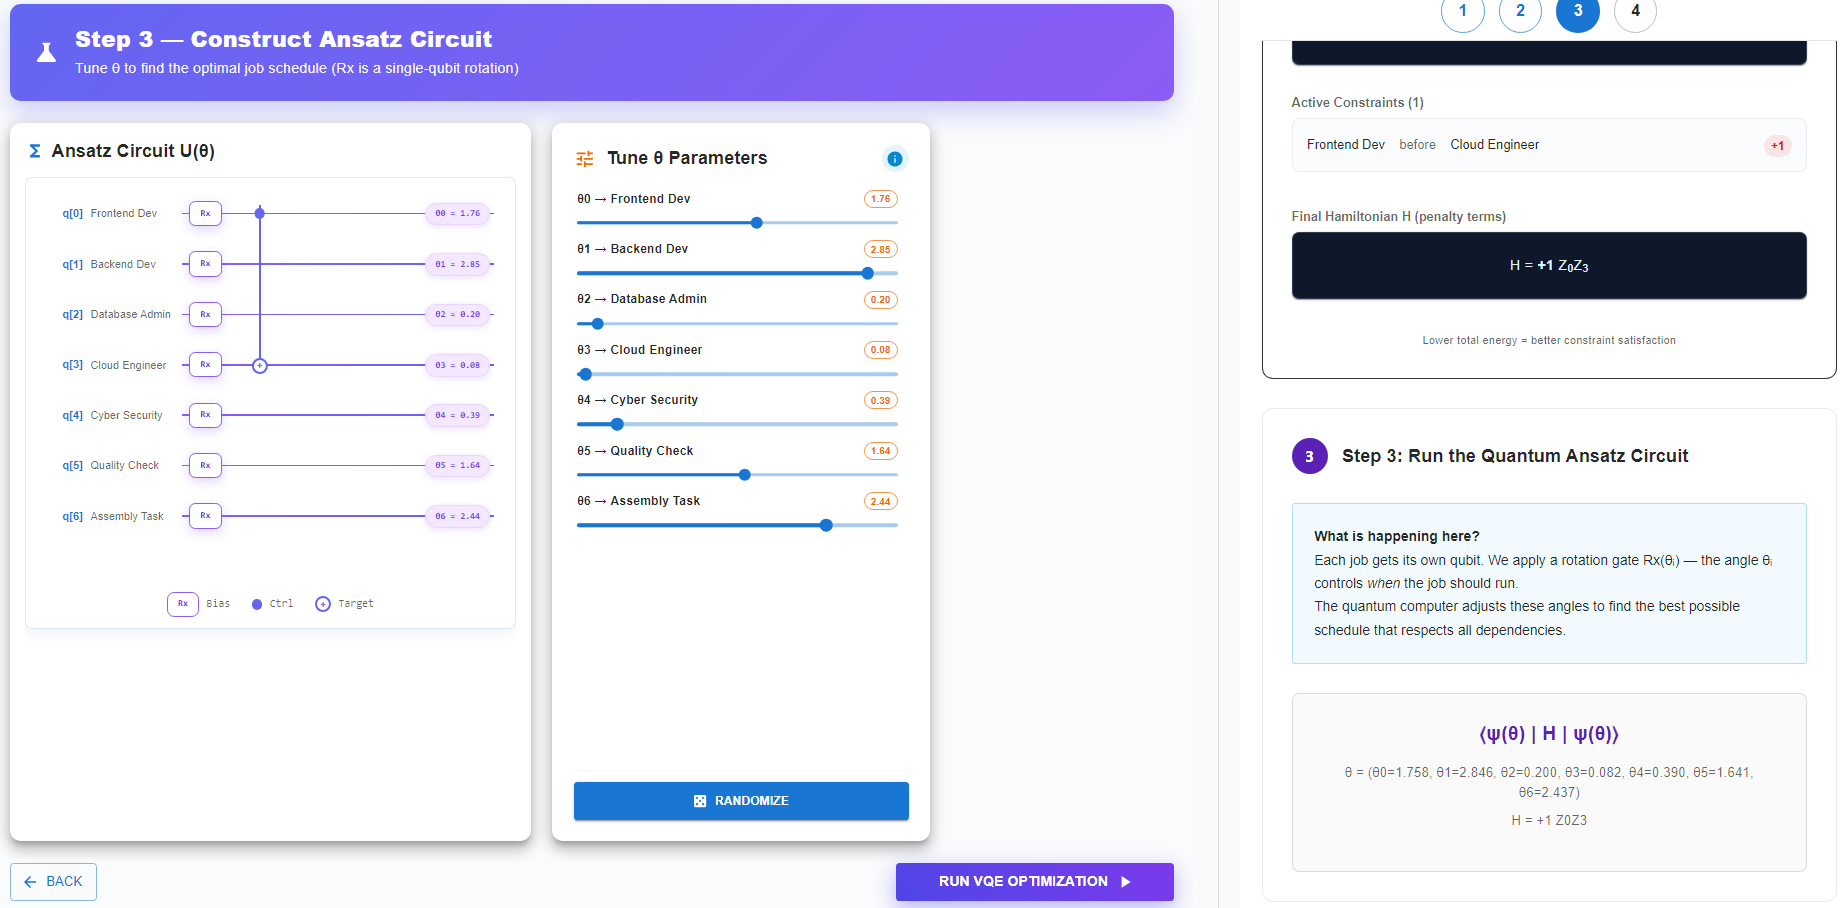The width and height of the screenshot is (1848, 908).
Task: Click the θ6 Assembly Task slider handle
Action: 826,525
